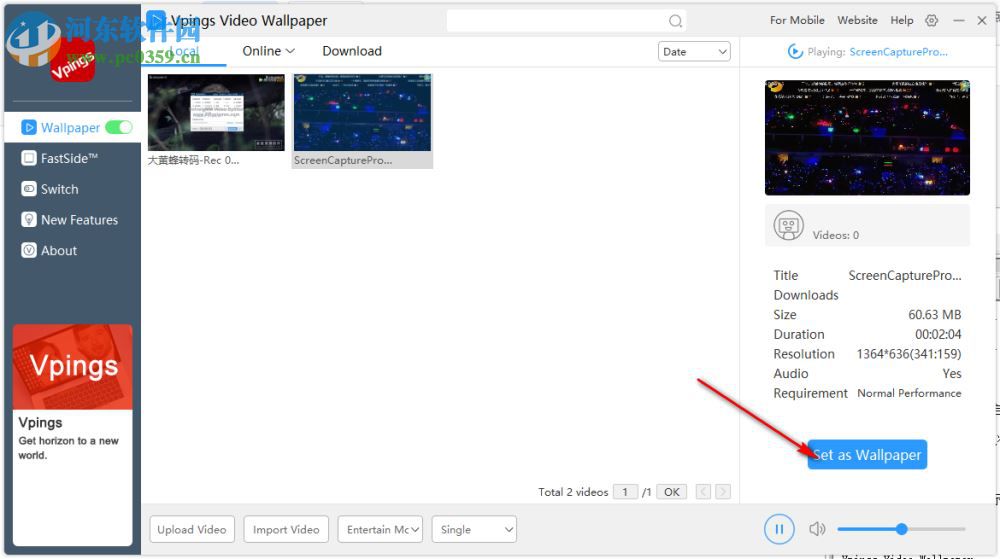Click the Set as Wallpaper button

pos(867,454)
